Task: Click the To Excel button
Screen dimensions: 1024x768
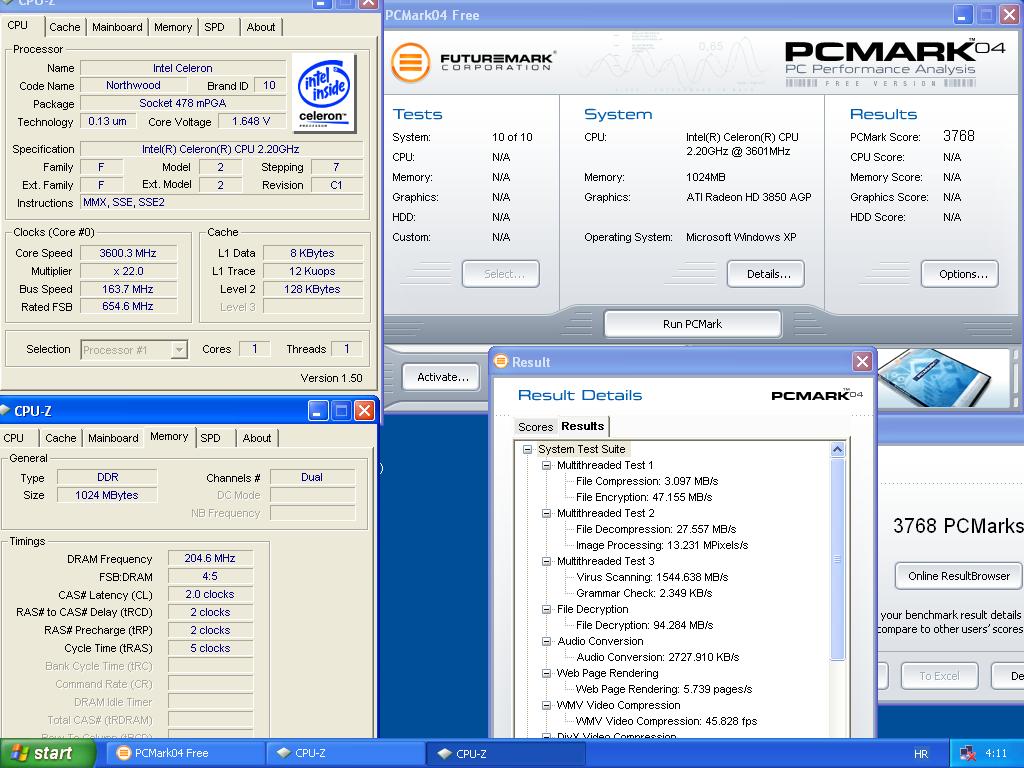Action: [x=939, y=676]
